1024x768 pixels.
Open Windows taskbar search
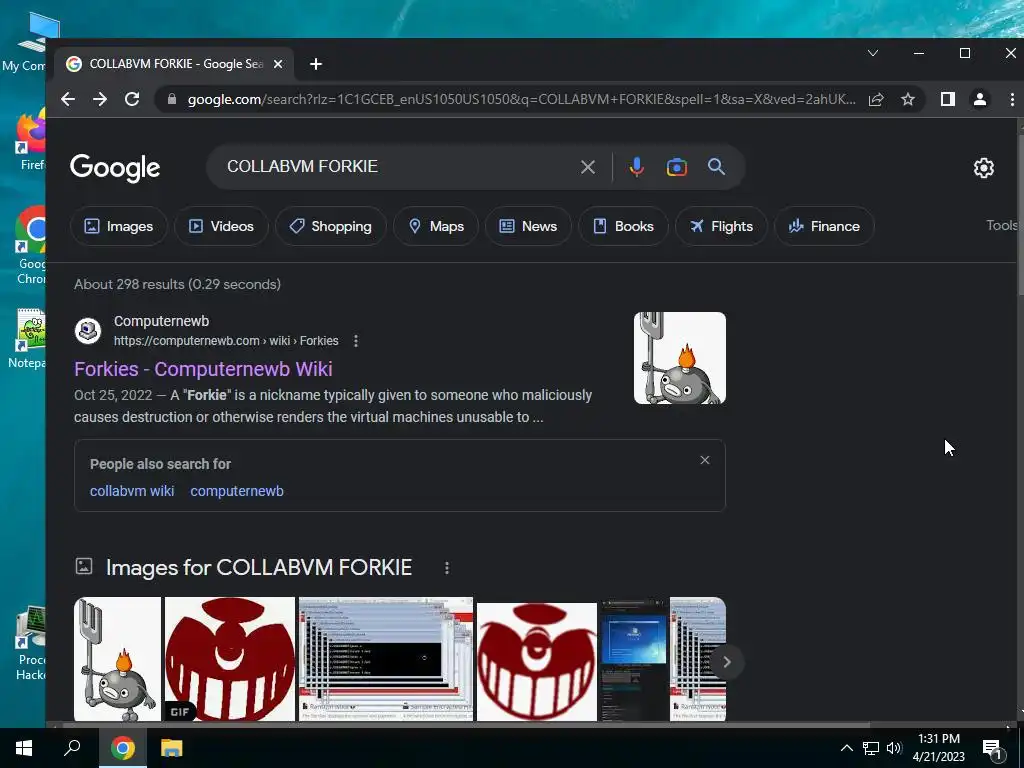pos(72,748)
